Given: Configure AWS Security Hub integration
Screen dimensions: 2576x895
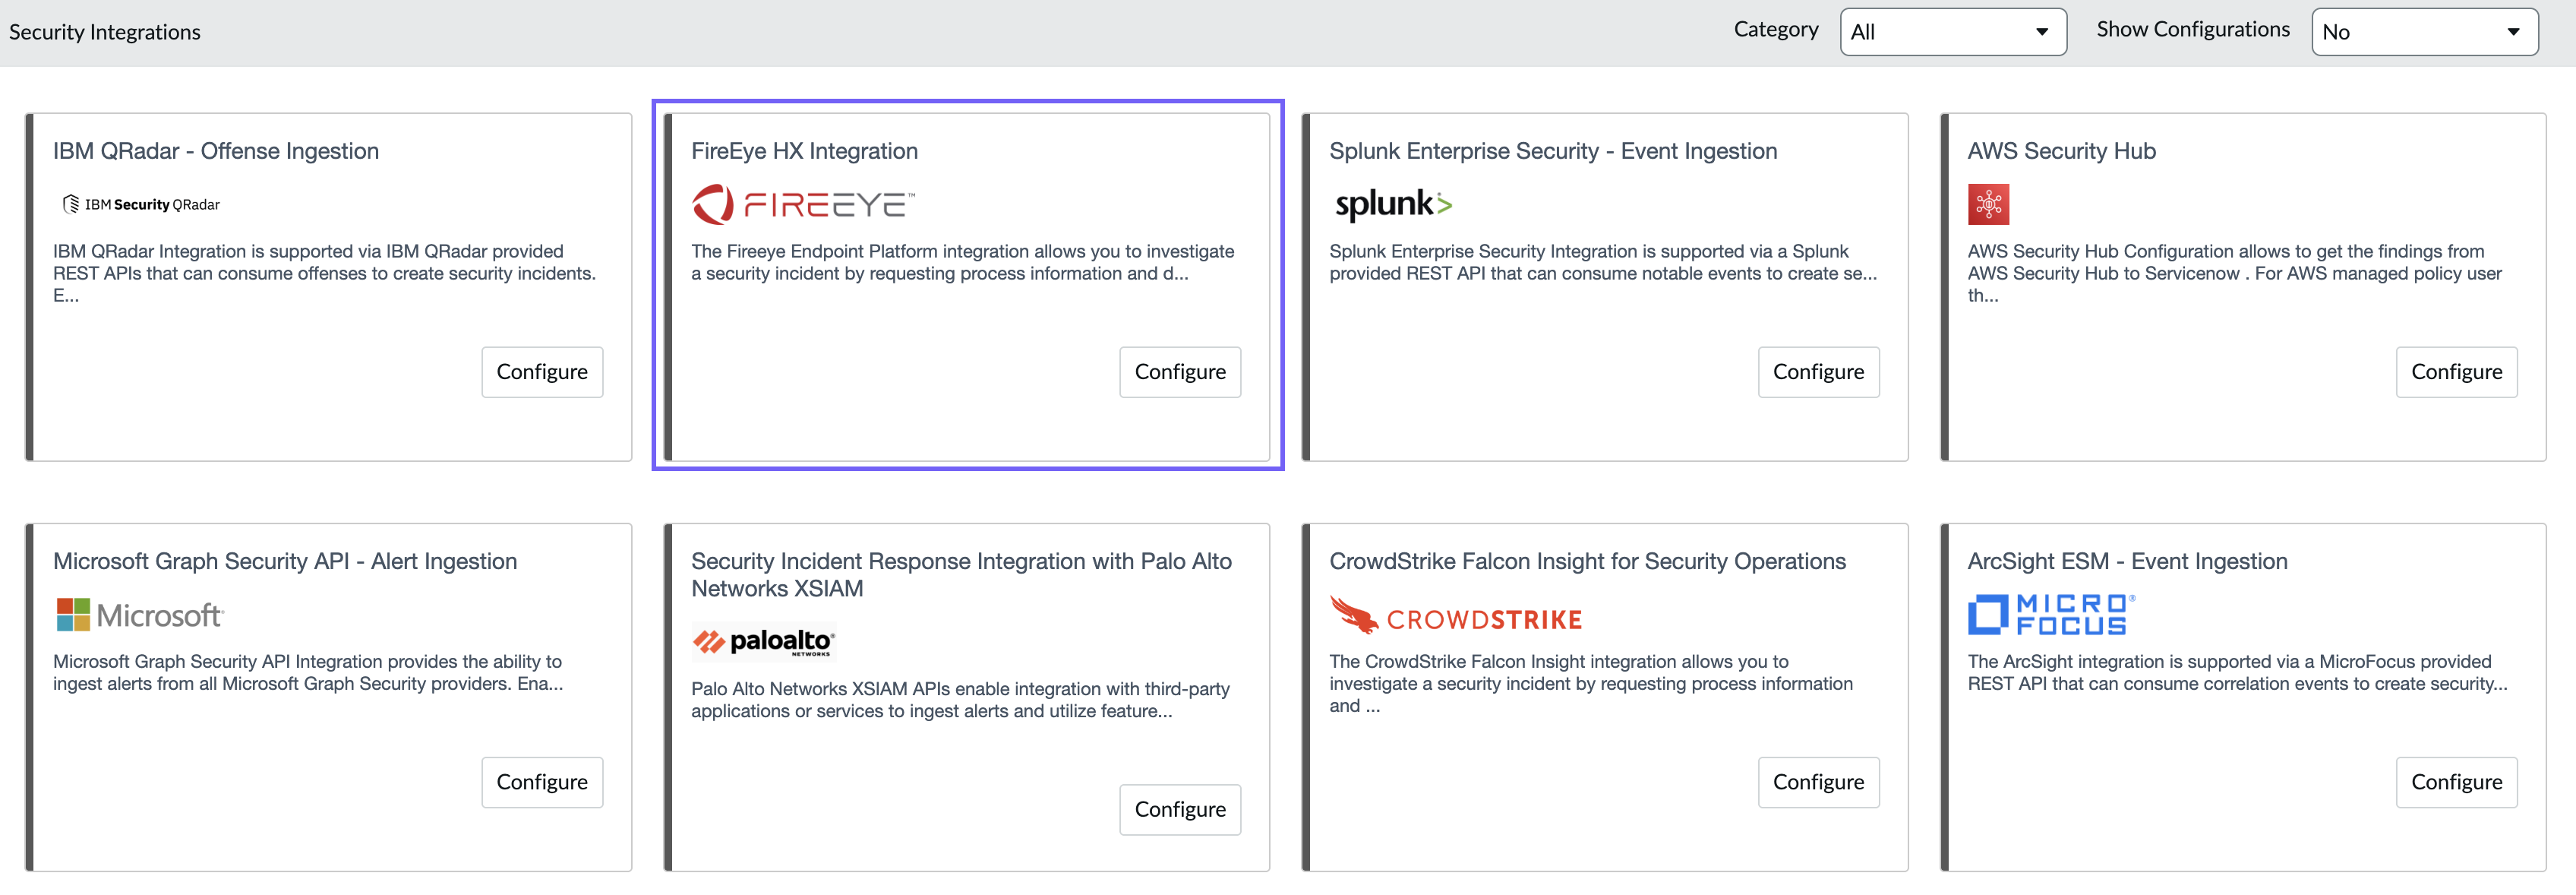Looking at the screenshot, I should (2456, 372).
